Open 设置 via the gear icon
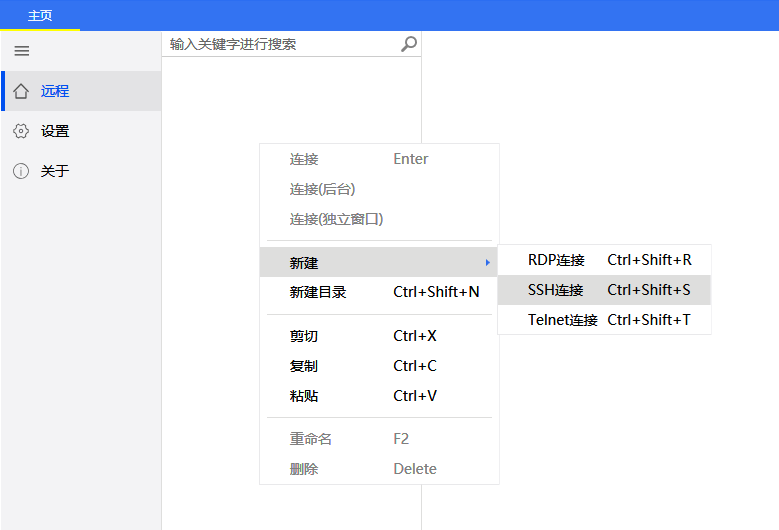Image resolution: width=779 pixels, height=530 pixels. point(21,131)
